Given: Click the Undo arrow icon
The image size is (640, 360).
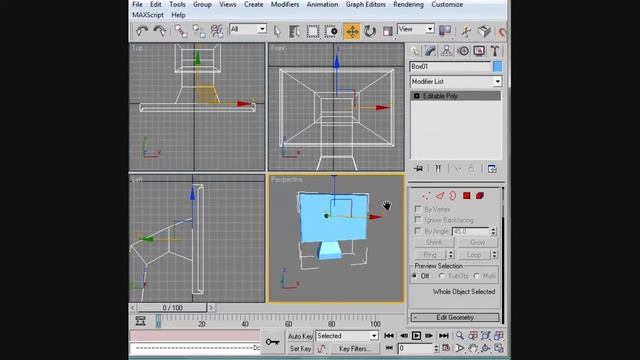Looking at the screenshot, I should pyautogui.click(x=142, y=31).
